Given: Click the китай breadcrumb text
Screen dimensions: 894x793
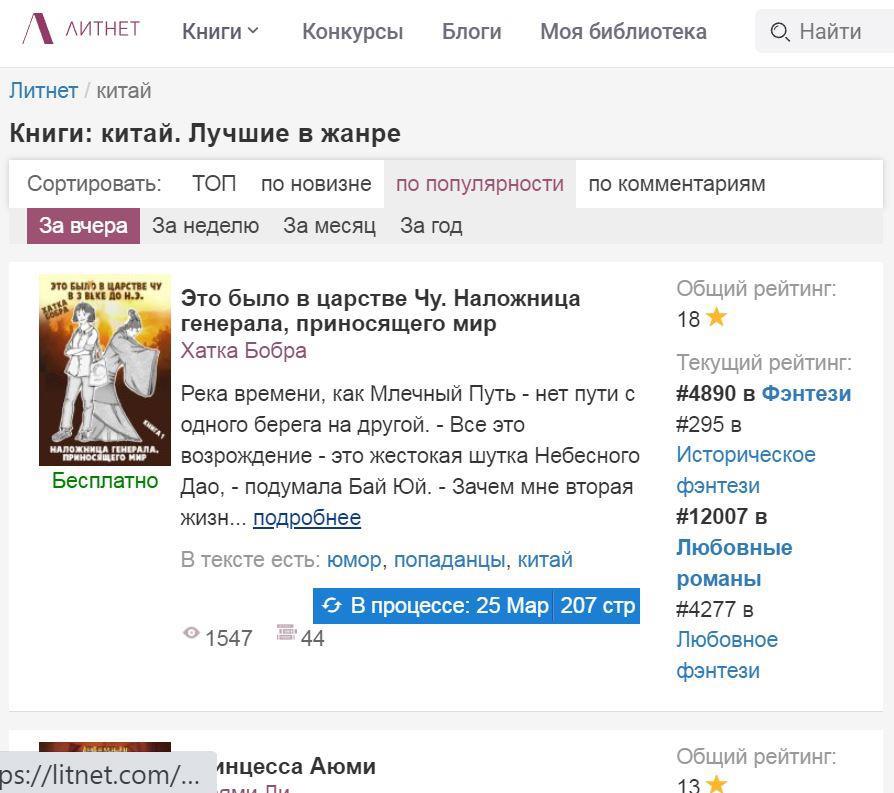Looking at the screenshot, I should coord(124,91).
